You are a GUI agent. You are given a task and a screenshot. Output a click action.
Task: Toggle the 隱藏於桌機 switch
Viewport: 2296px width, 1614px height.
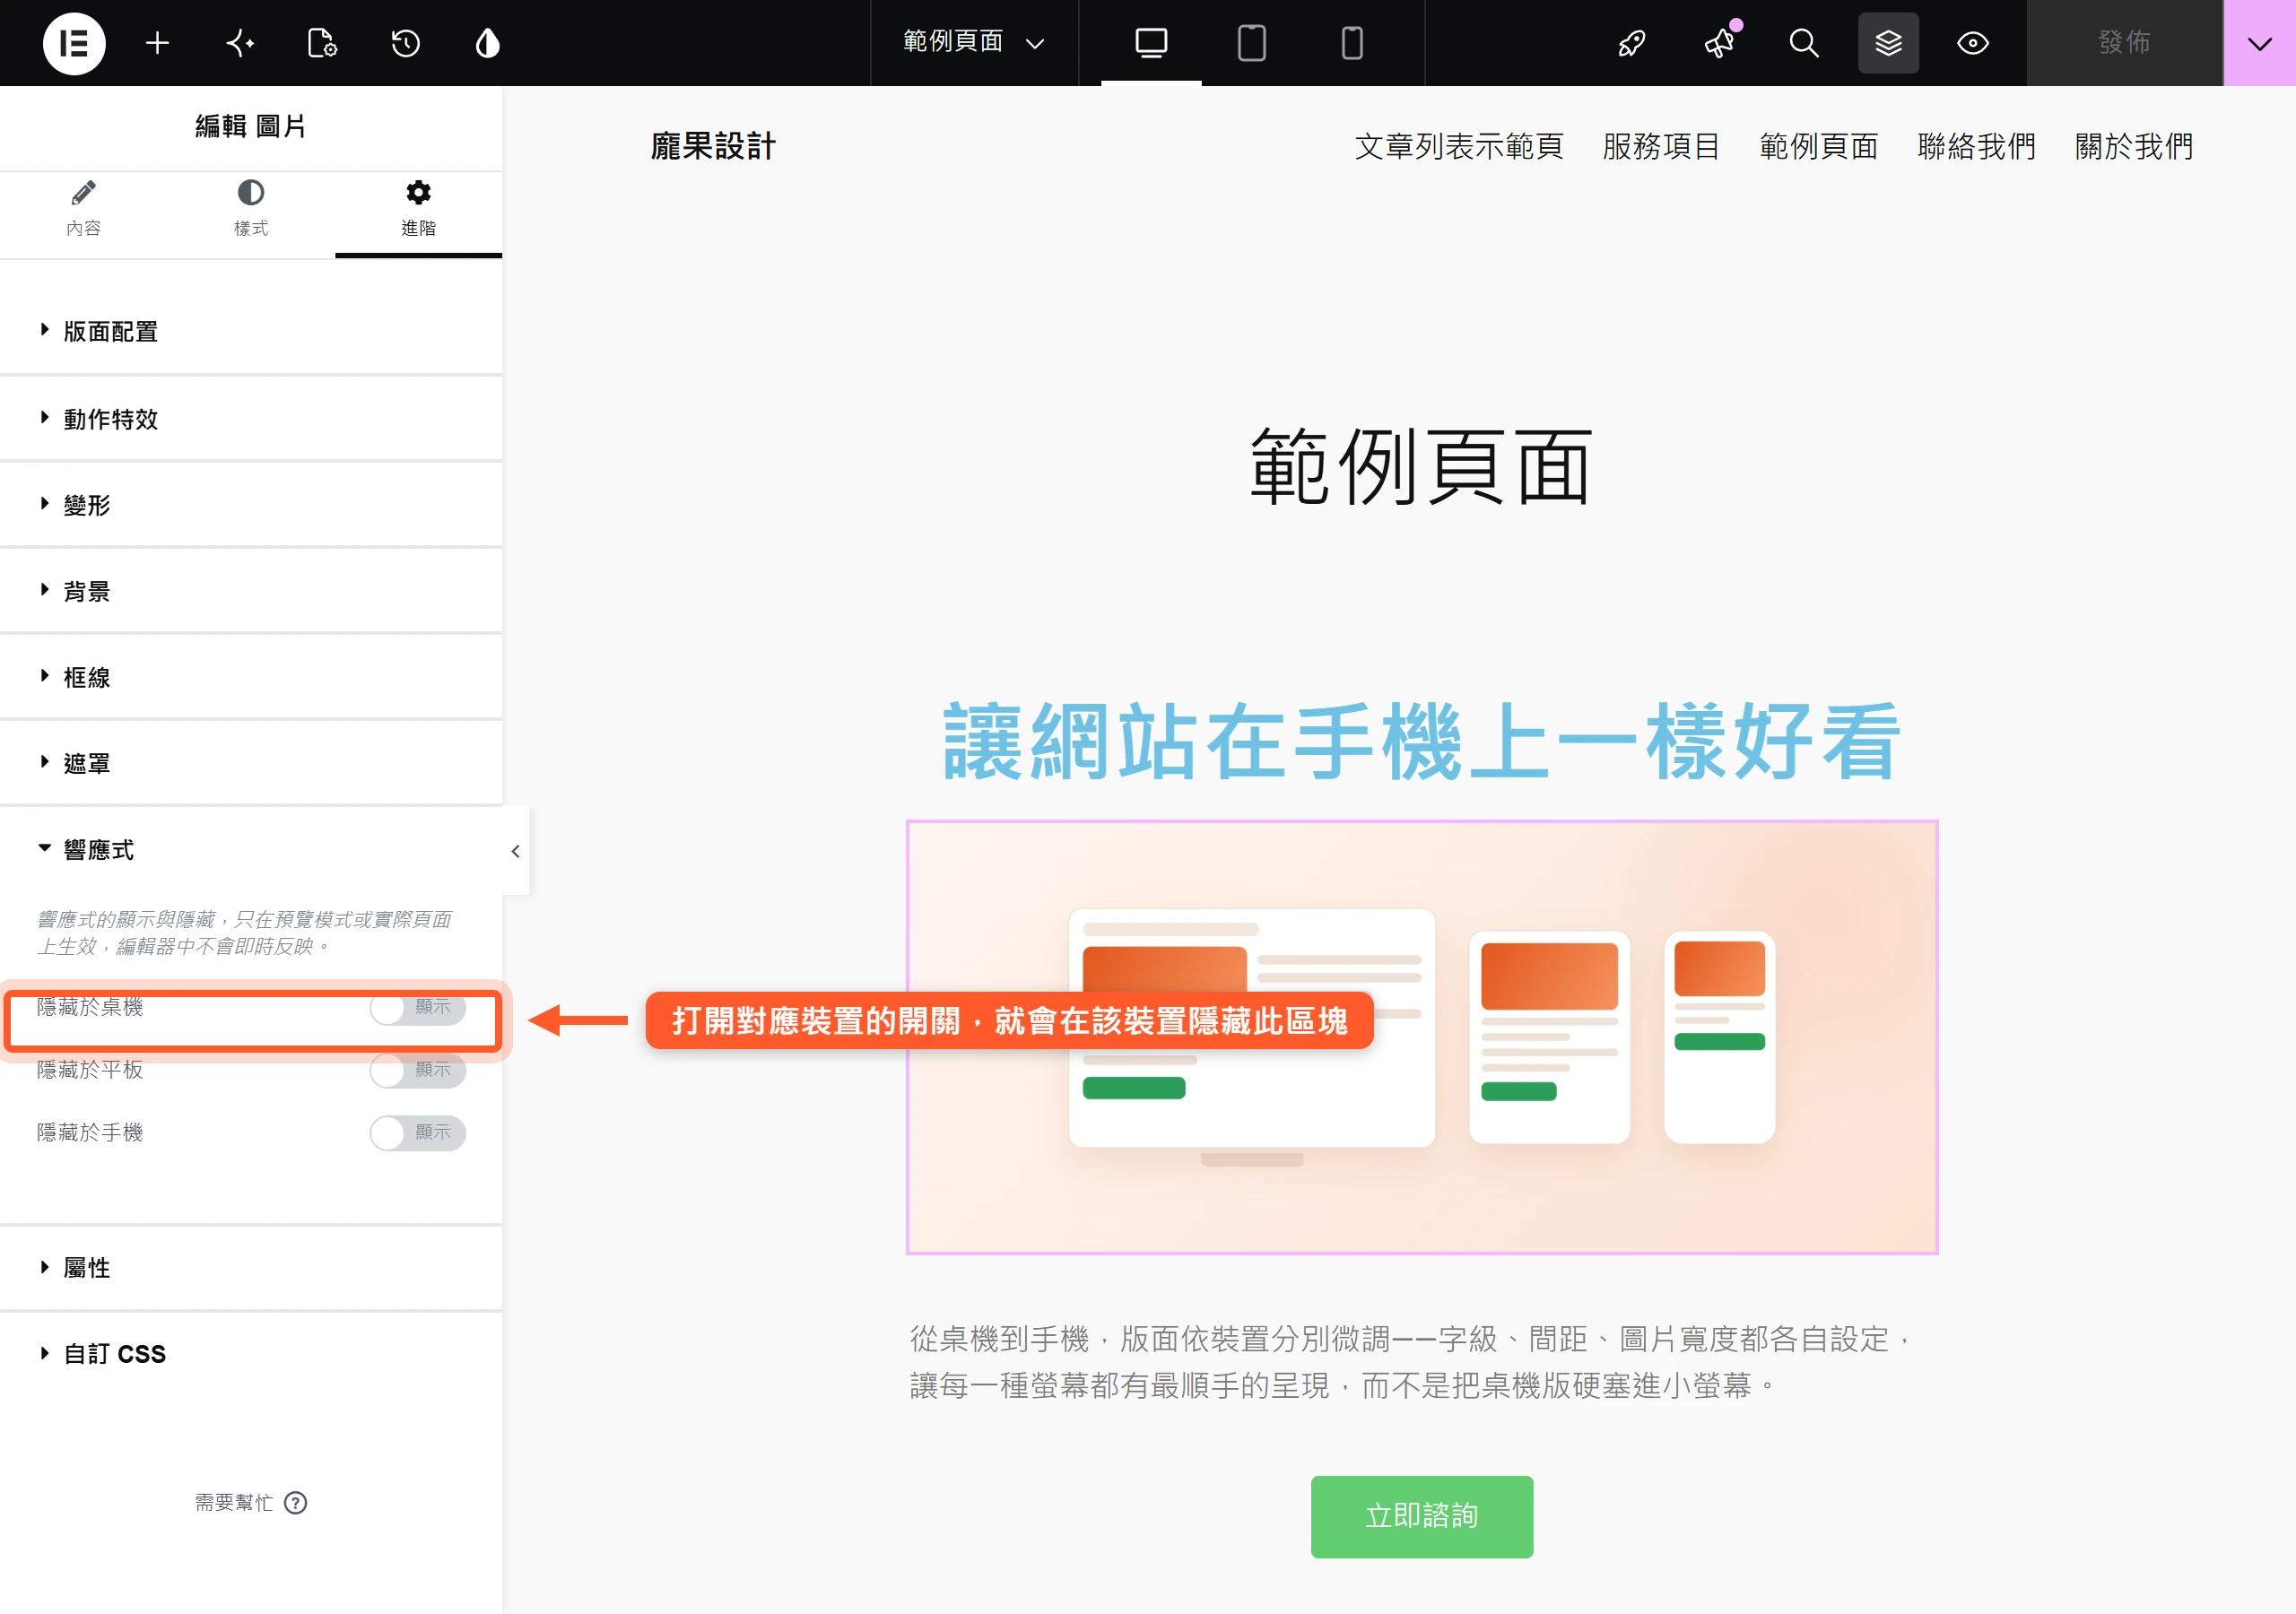tap(418, 1007)
